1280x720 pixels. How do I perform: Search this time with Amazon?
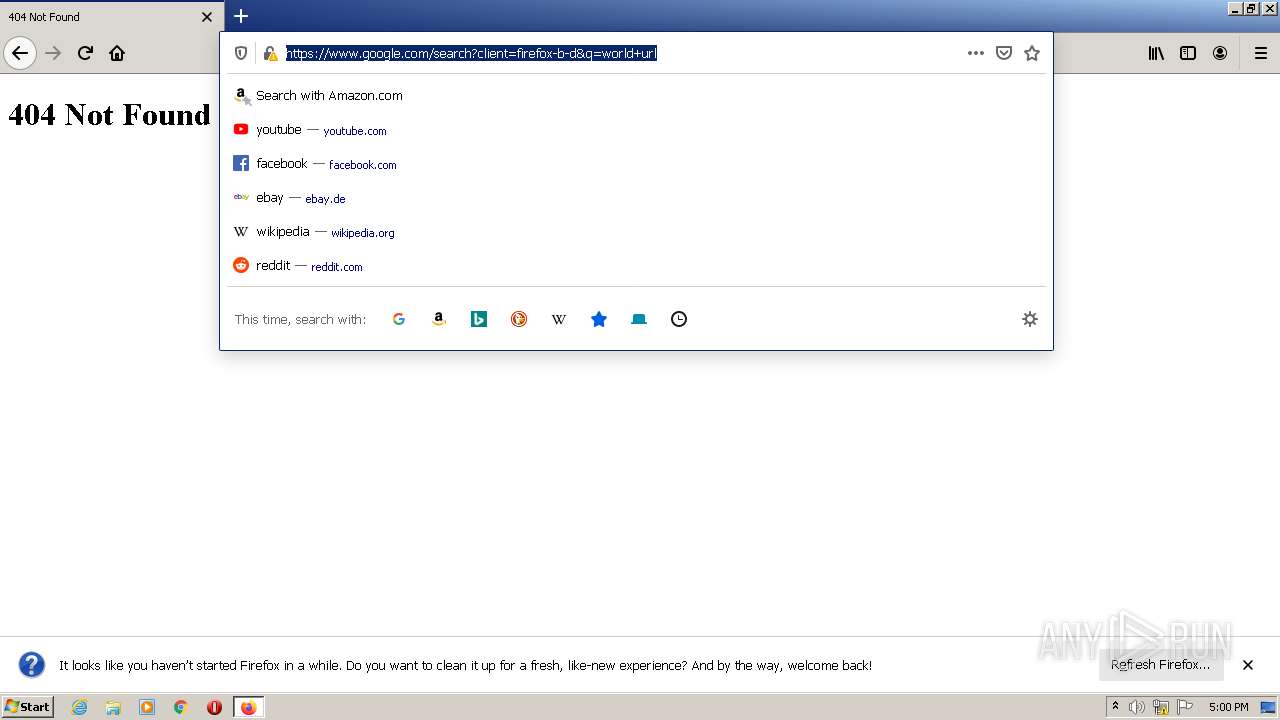tap(439, 319)
